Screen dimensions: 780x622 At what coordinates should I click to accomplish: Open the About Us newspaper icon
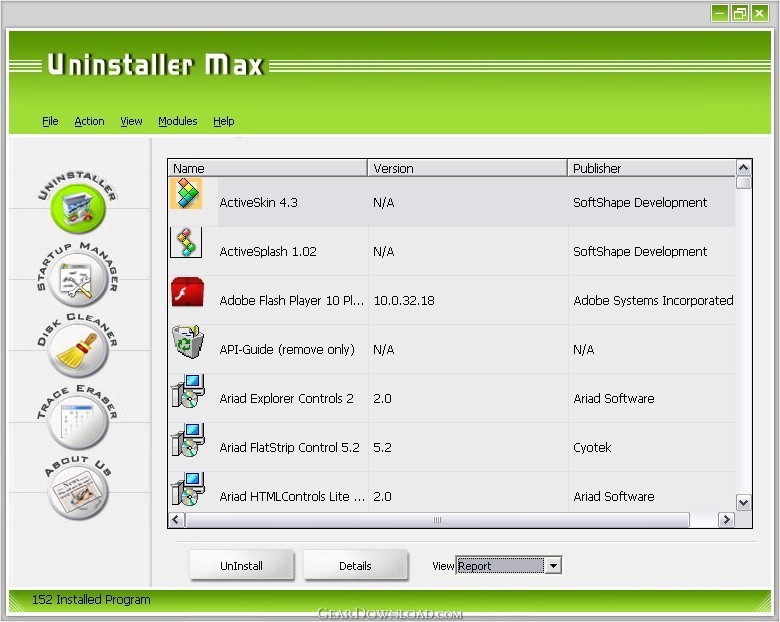click(x=78, y=492)
